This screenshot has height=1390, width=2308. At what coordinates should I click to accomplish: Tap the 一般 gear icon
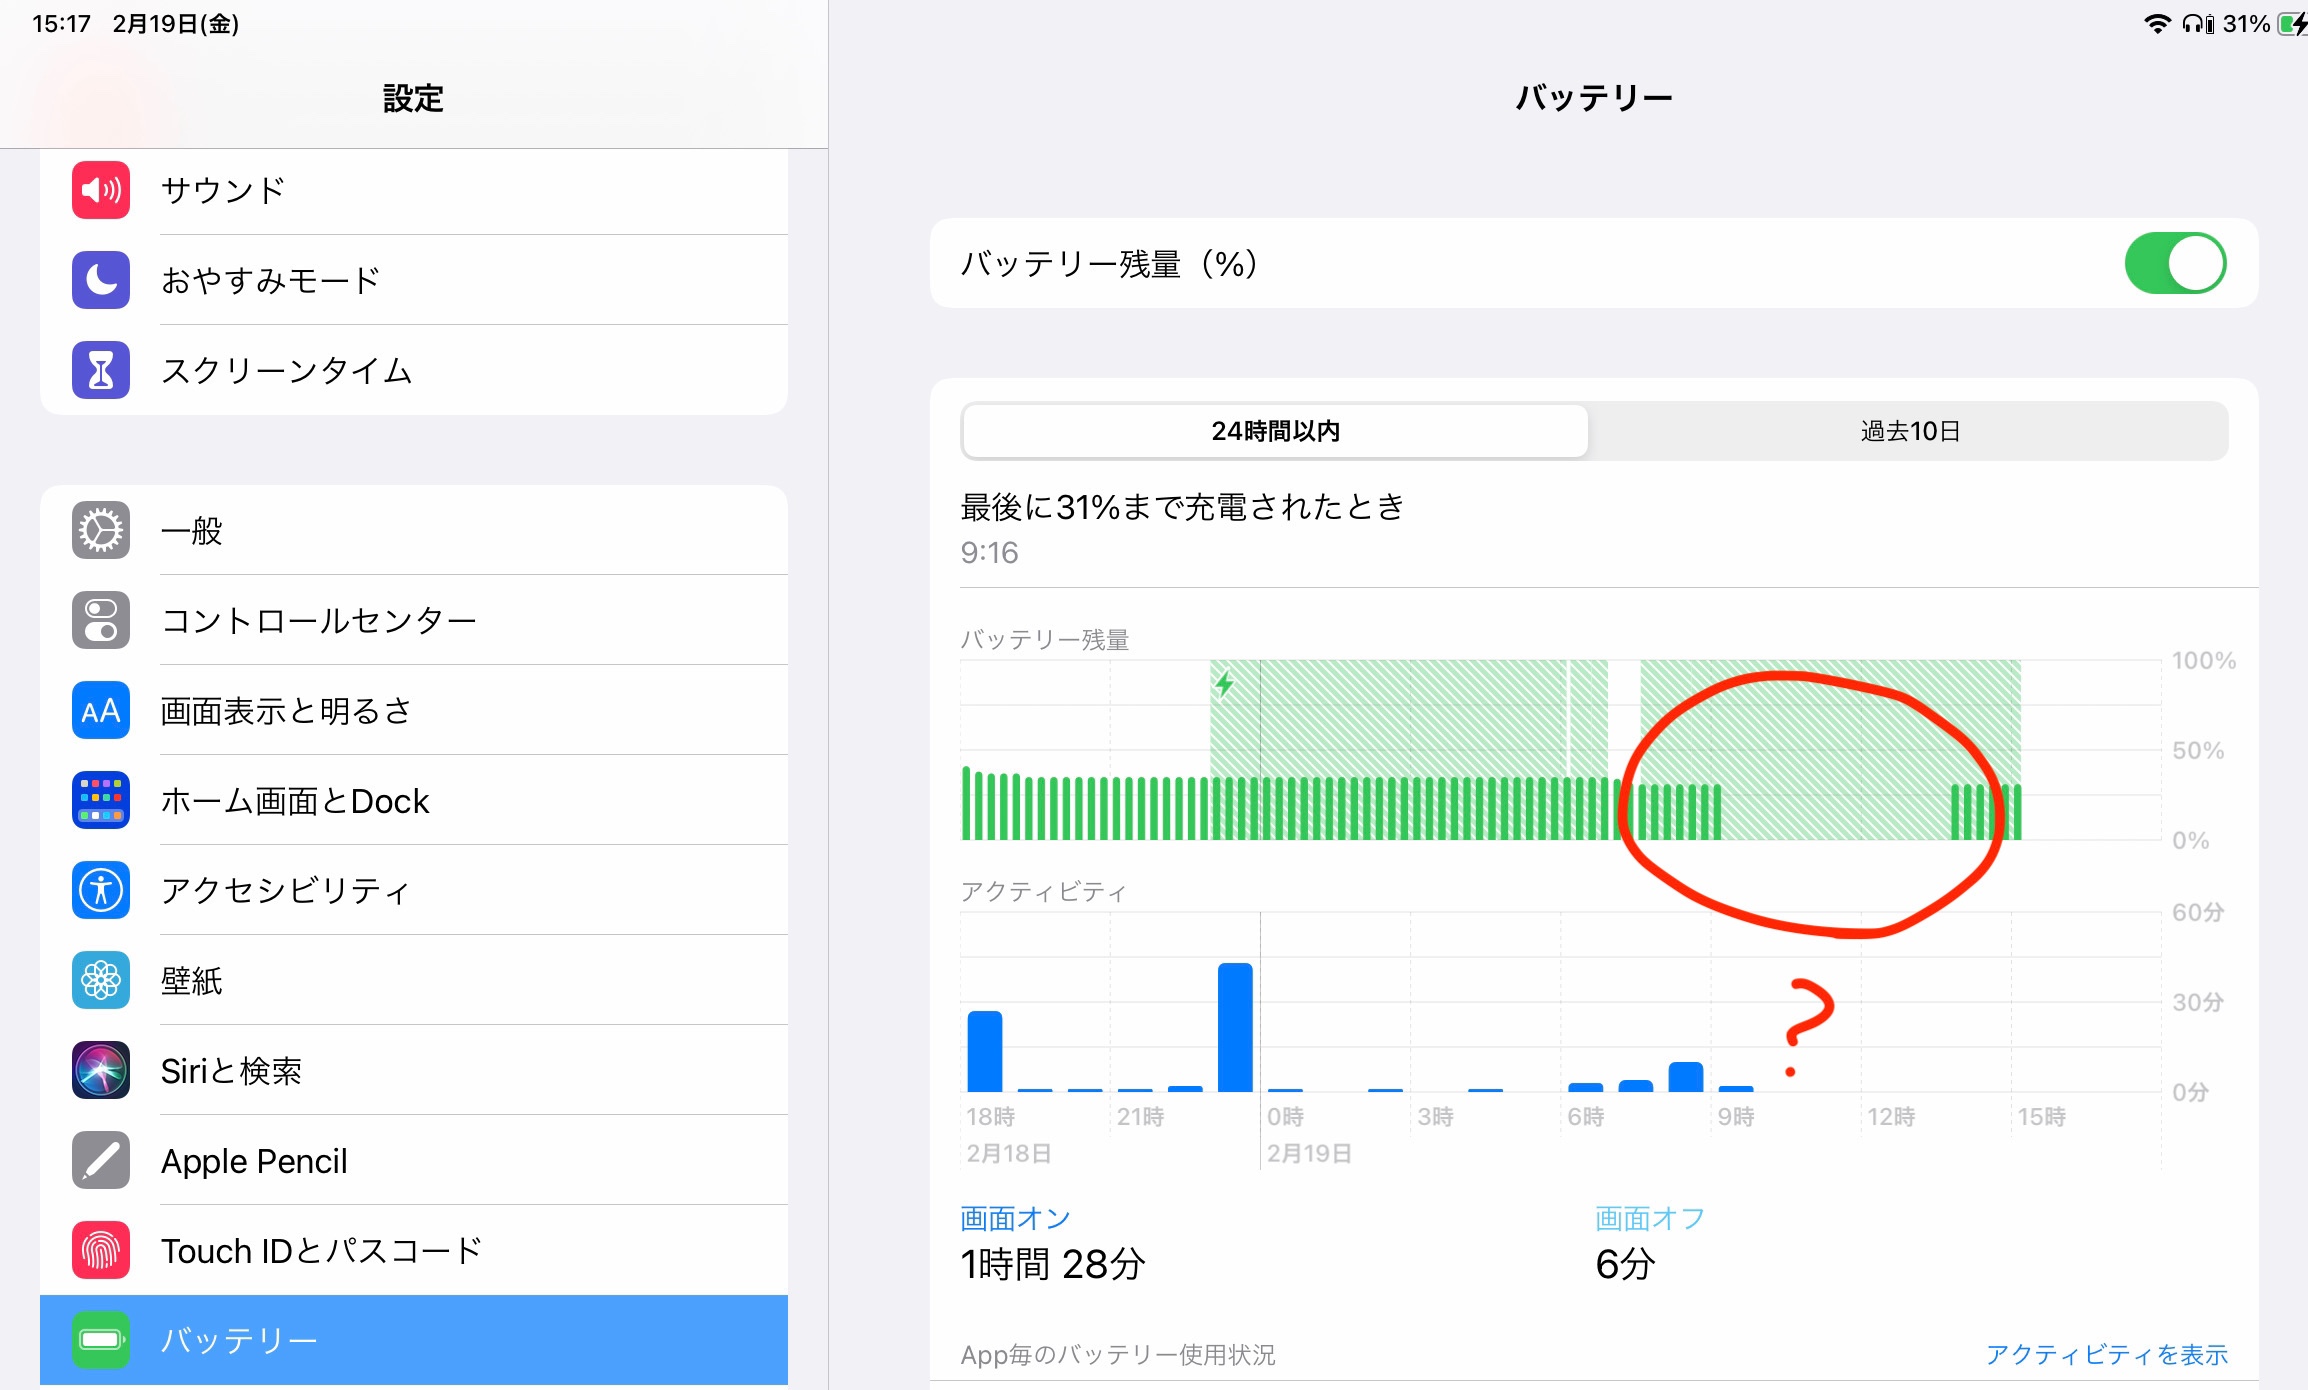pos(101,530)
